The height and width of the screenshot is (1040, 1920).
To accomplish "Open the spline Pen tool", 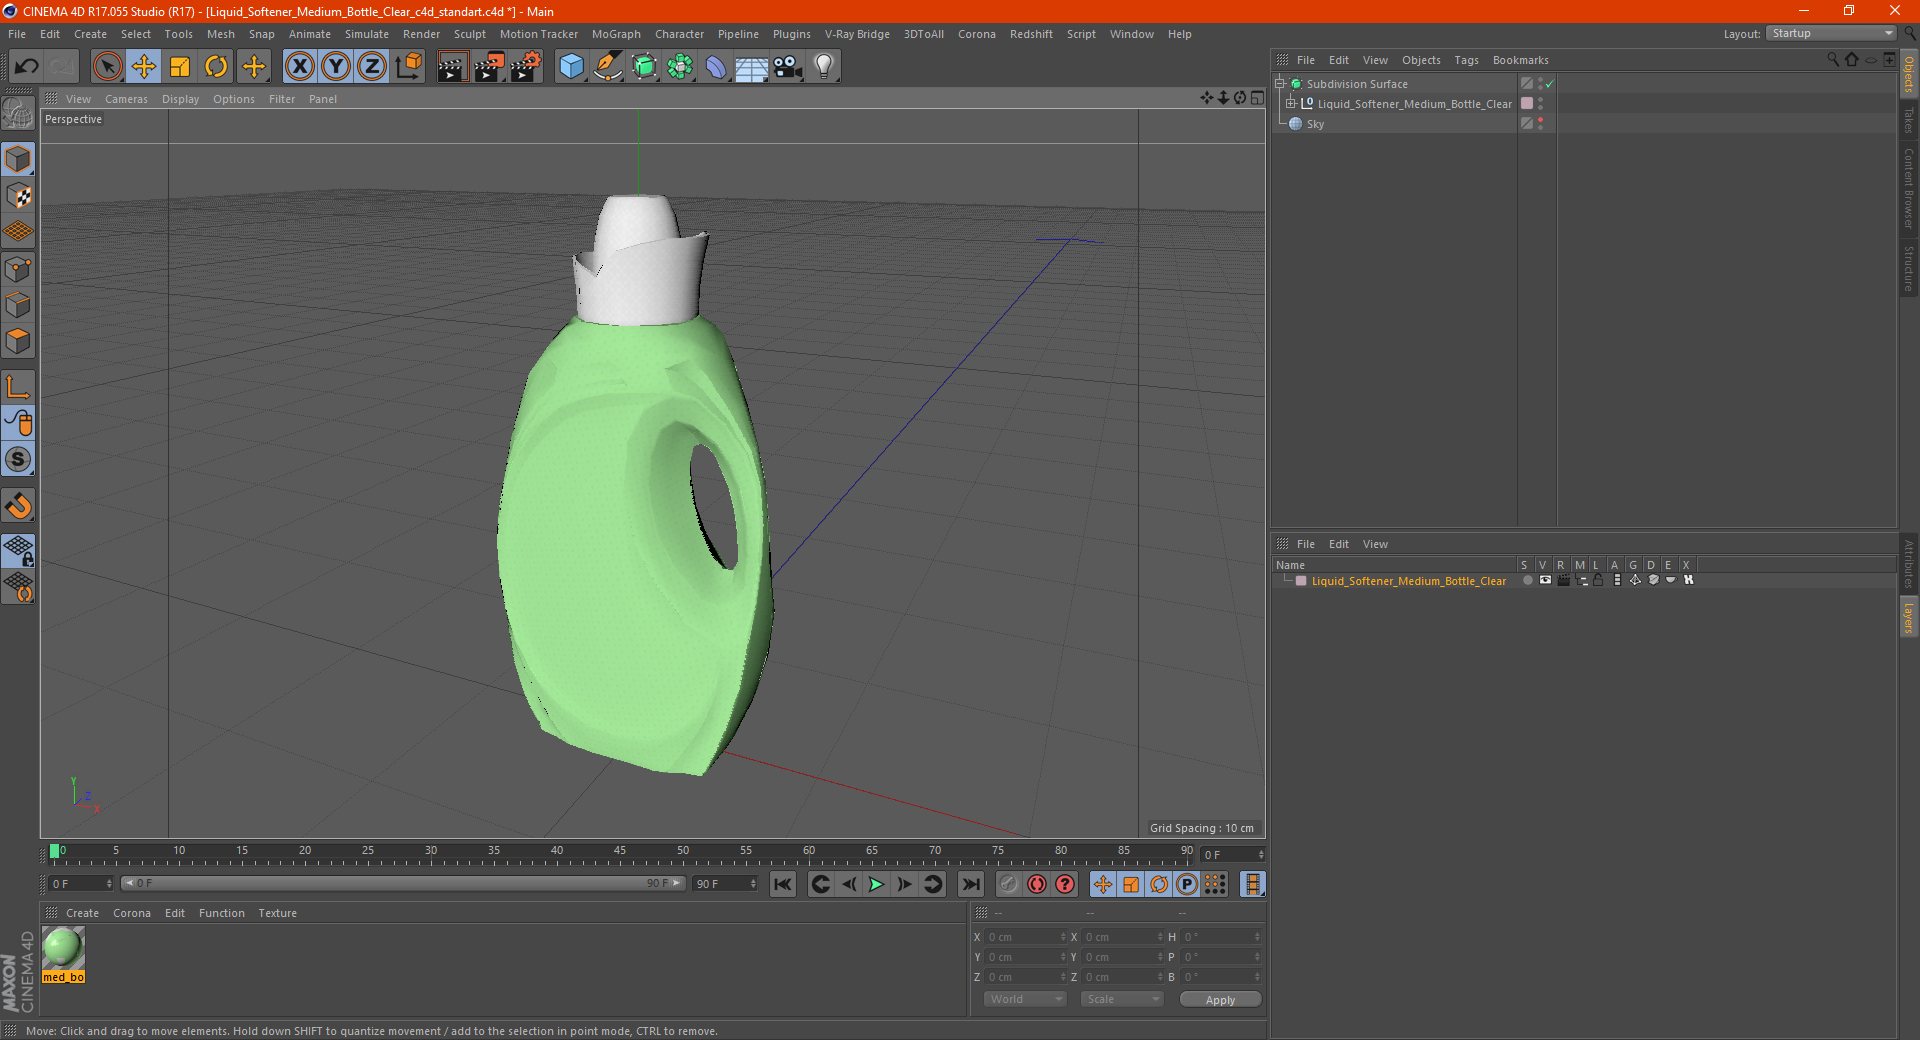I will coord(608,67).
